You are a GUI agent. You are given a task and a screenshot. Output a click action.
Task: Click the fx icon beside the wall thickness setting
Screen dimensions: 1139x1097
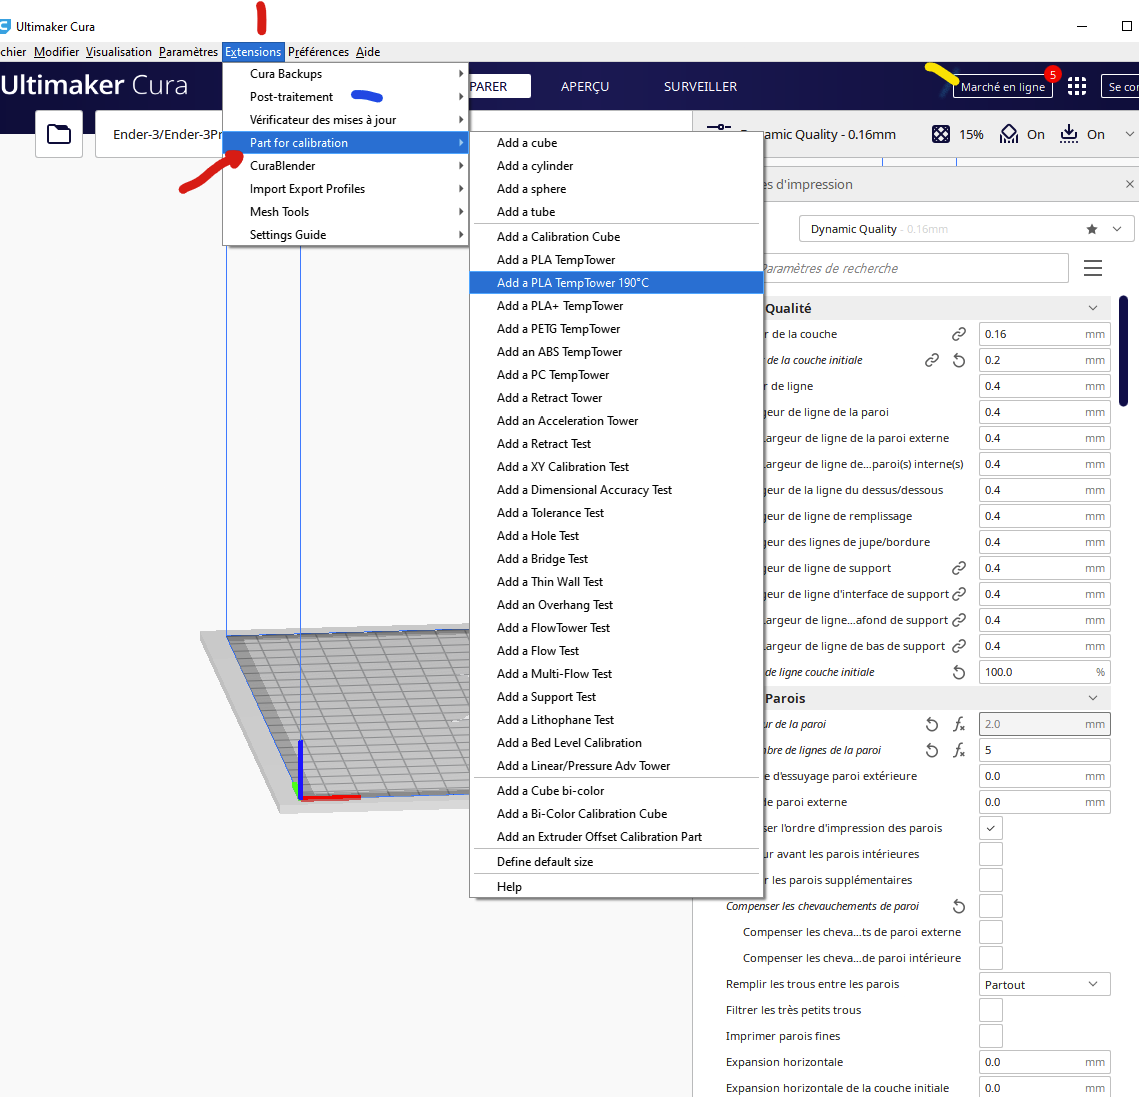(959, 724)
